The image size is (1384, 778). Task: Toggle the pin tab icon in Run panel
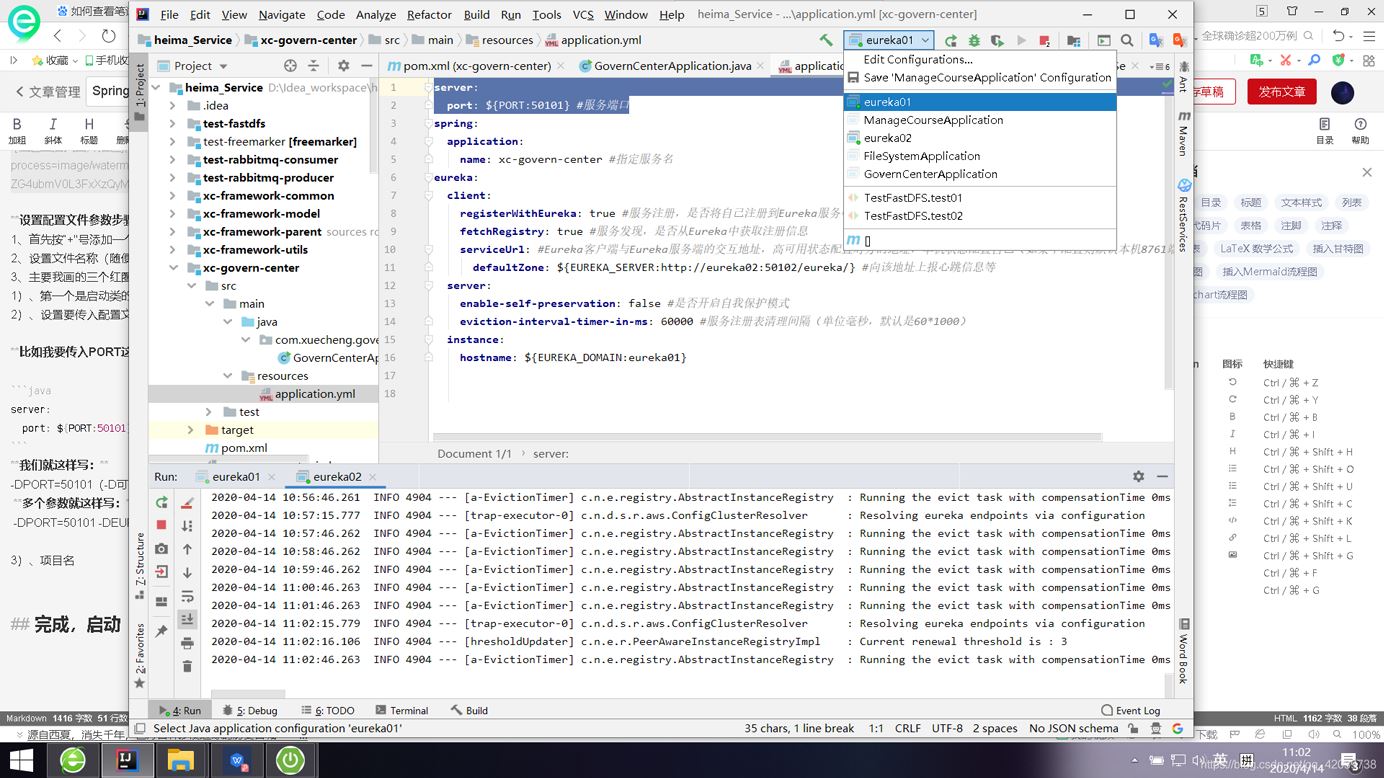pyautogui.click(x=161, y=631)
